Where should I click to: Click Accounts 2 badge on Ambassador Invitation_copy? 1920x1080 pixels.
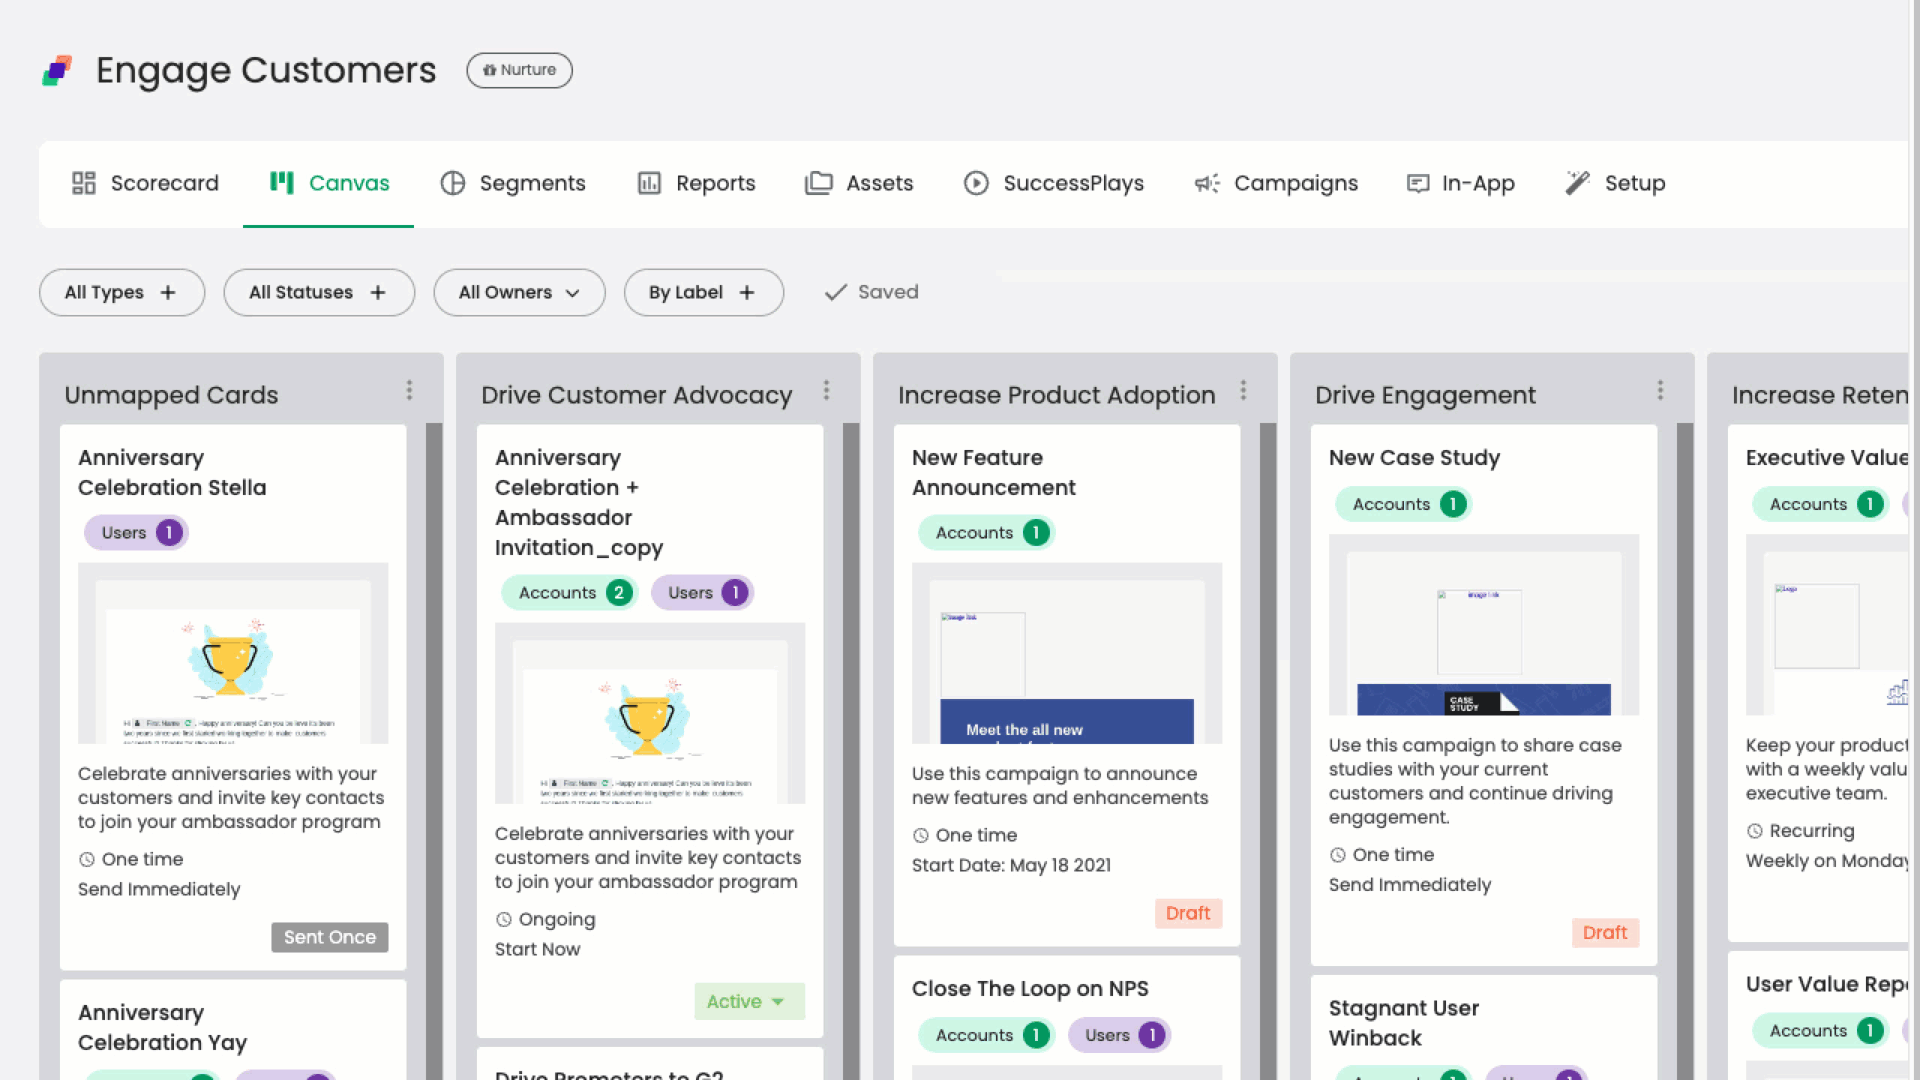pyautogui.click(x=570, y=593)
